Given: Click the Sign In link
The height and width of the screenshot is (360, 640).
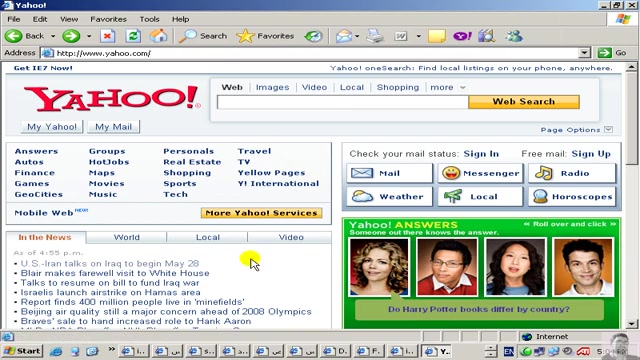Looking at the screenshot, I should click(x=481, y=154).
